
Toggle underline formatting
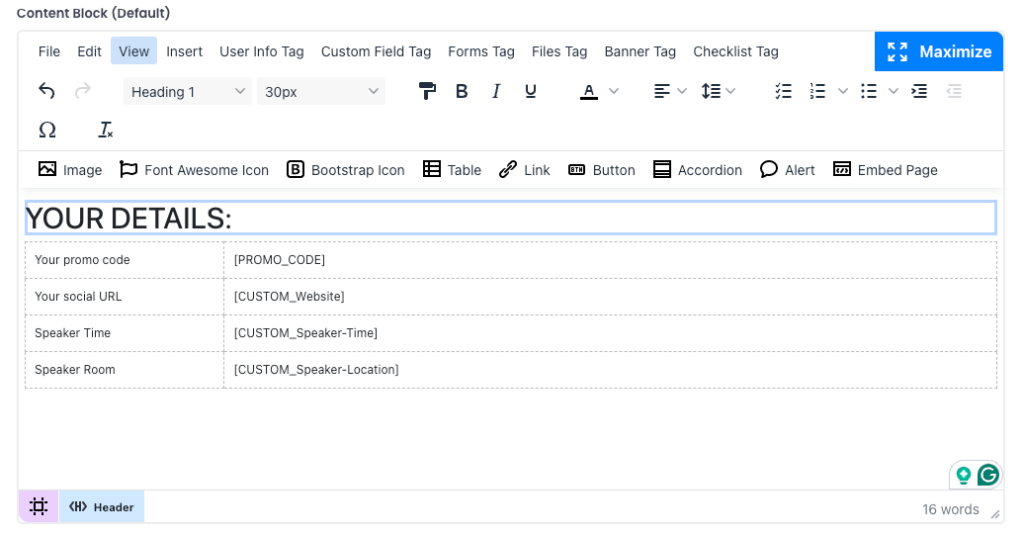click(x=530, y=91)
